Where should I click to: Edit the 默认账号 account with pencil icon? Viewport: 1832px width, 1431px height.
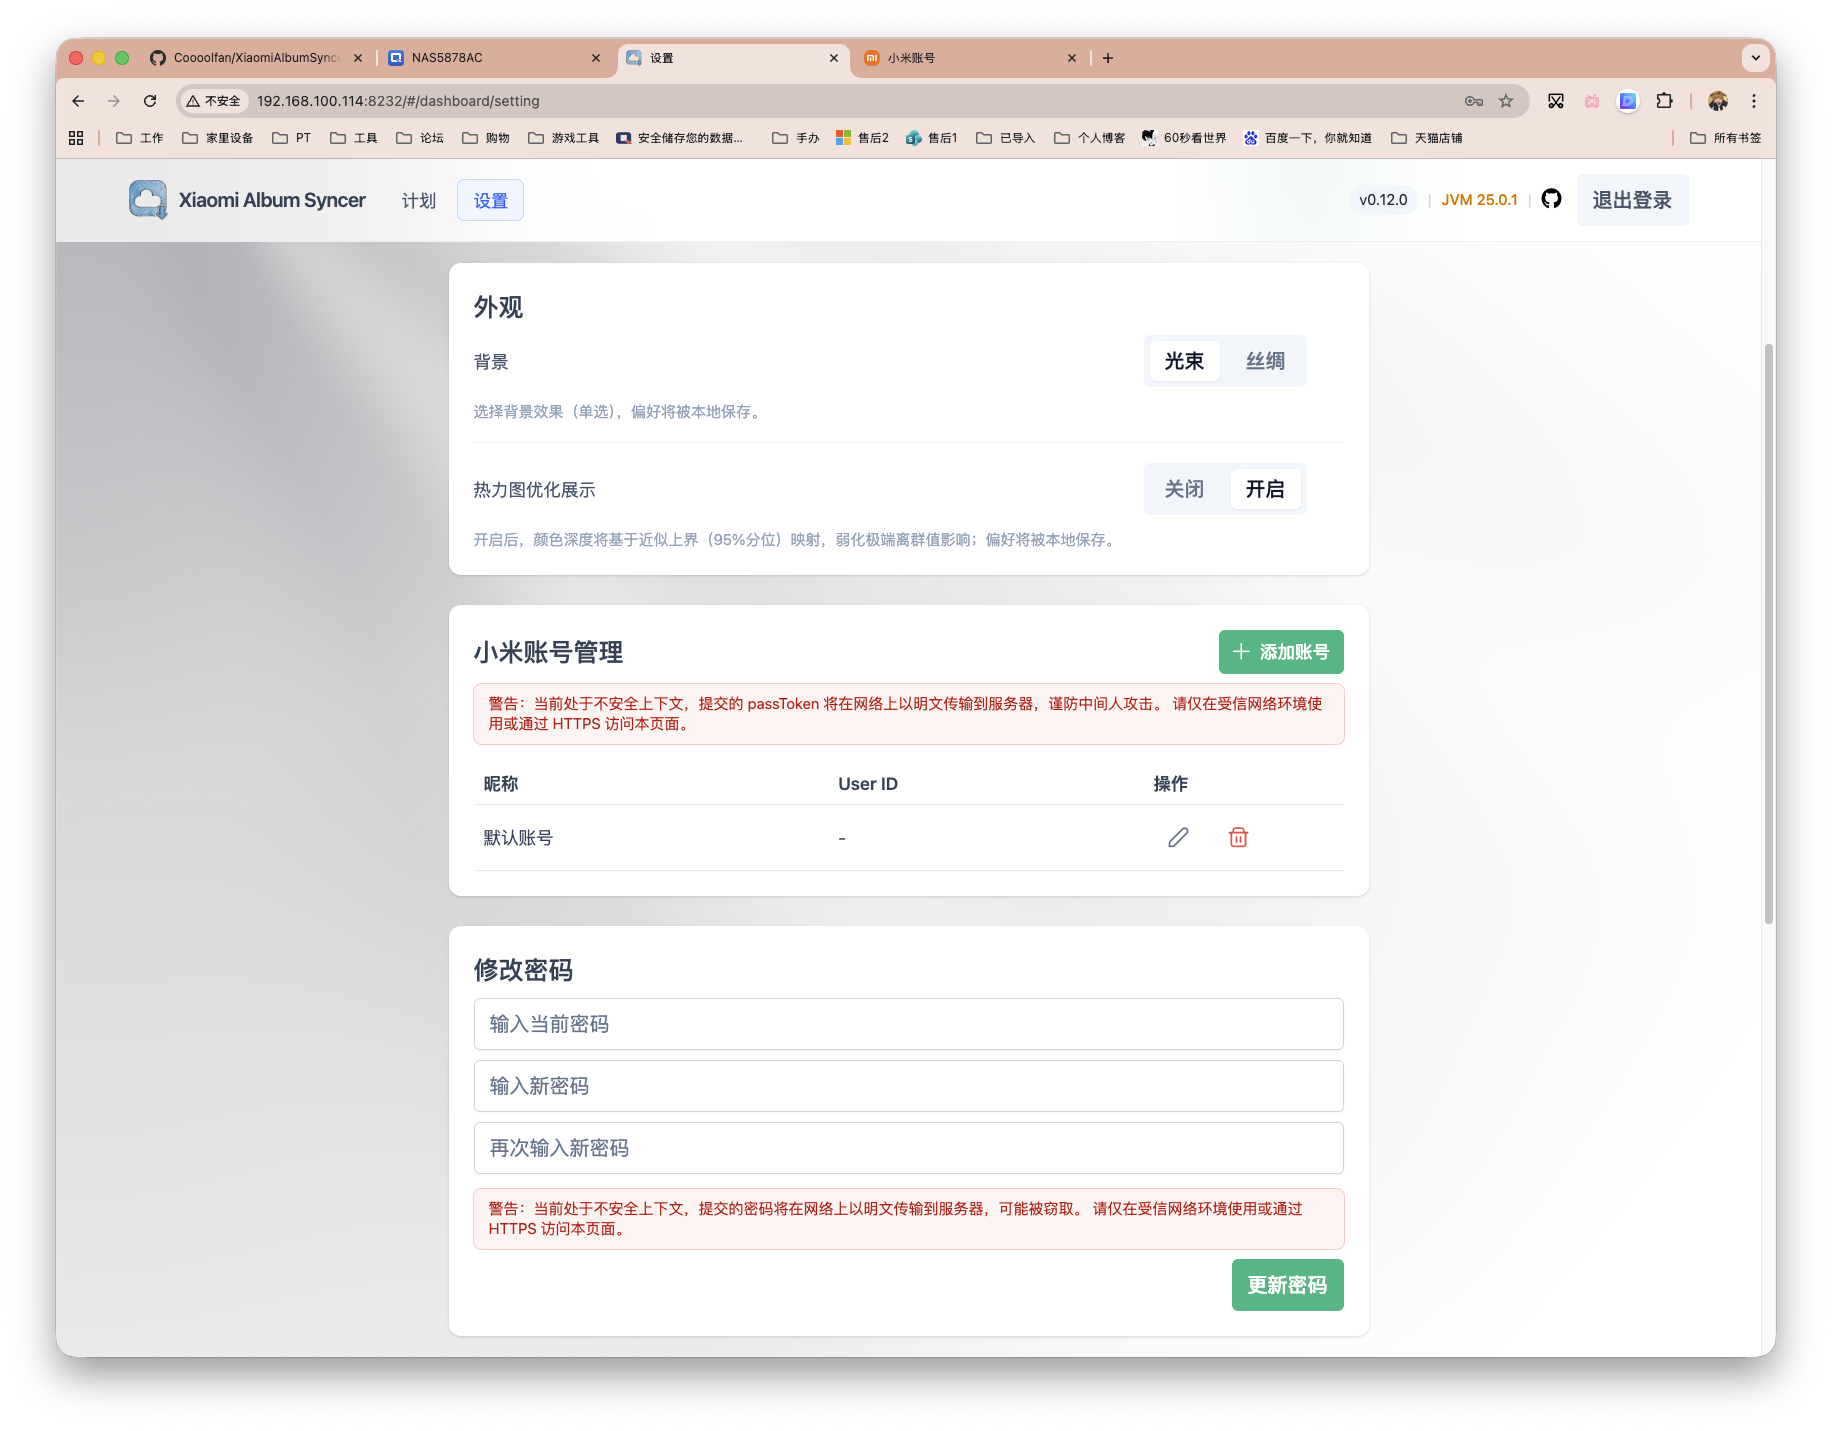1178,837
